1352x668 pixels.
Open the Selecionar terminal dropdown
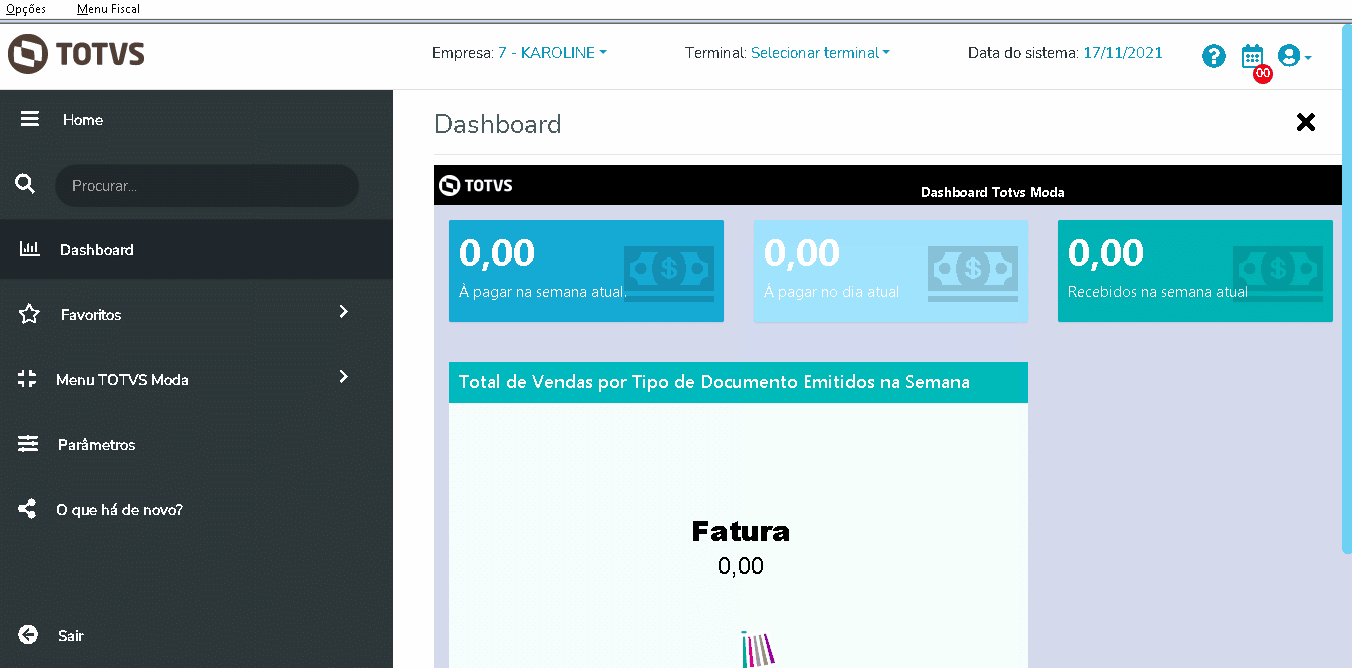point(820,53)
